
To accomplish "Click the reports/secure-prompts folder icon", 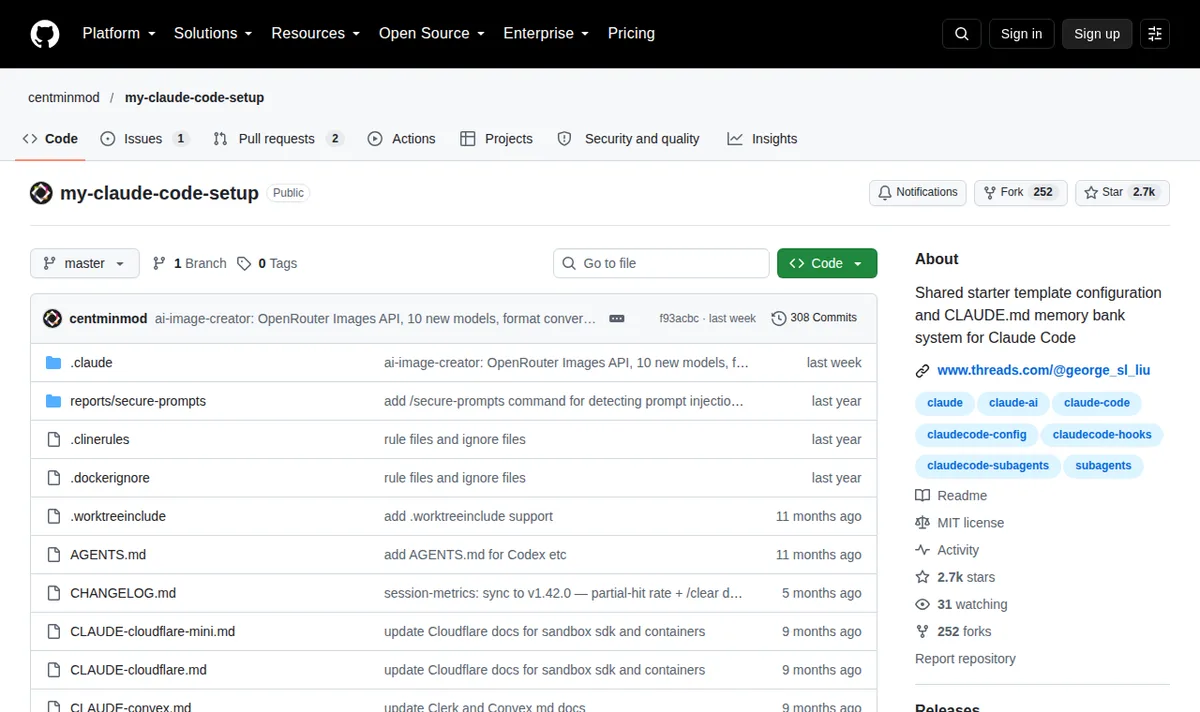I will [x=54, y=401].
